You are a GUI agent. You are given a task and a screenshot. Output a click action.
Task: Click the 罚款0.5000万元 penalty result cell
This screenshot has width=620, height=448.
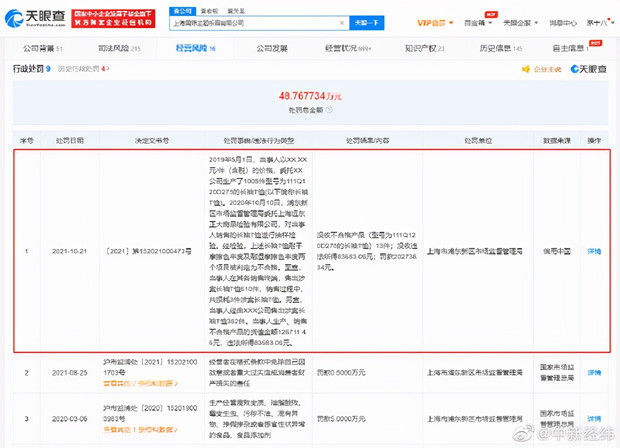click(341, 372)
